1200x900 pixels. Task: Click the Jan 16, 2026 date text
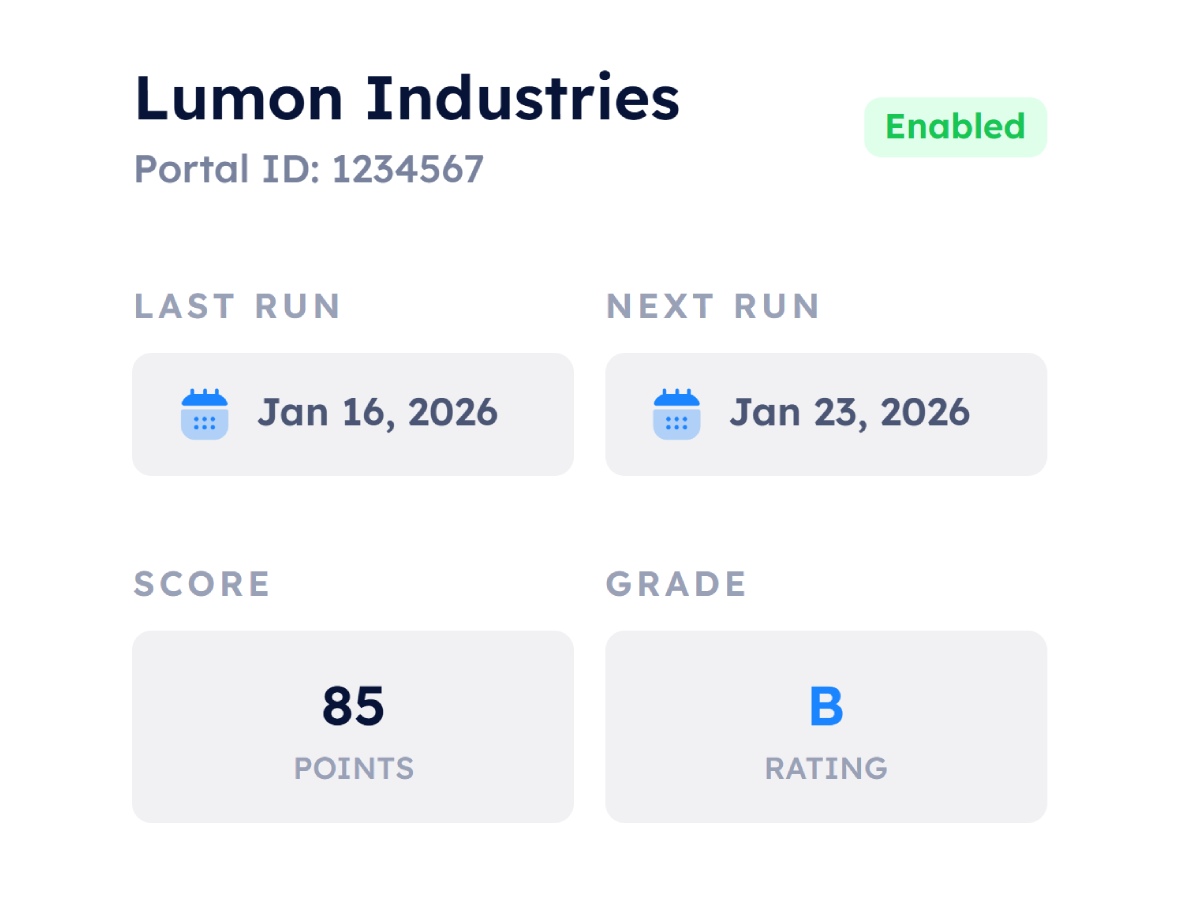pyautogui.click(x=377, y=412)
